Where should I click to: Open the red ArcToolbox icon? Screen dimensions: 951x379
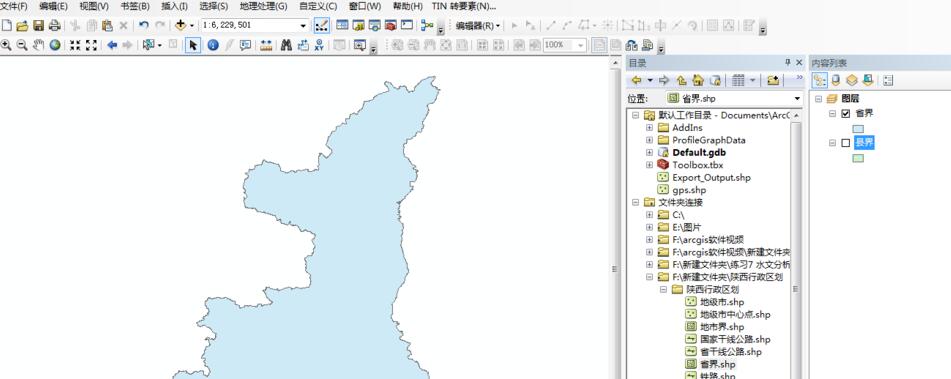tap(391, 25)
